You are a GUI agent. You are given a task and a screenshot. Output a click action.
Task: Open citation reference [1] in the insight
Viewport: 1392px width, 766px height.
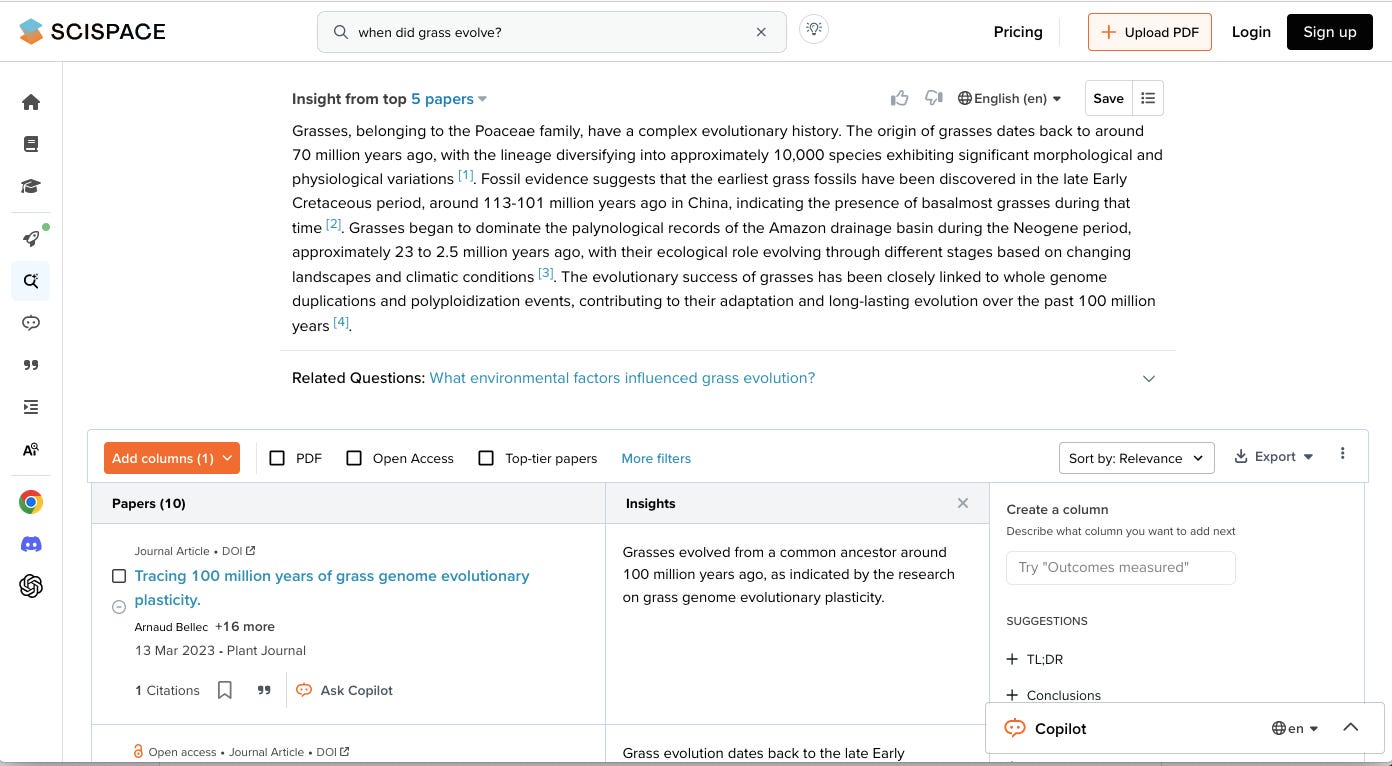tap(466, 175)
